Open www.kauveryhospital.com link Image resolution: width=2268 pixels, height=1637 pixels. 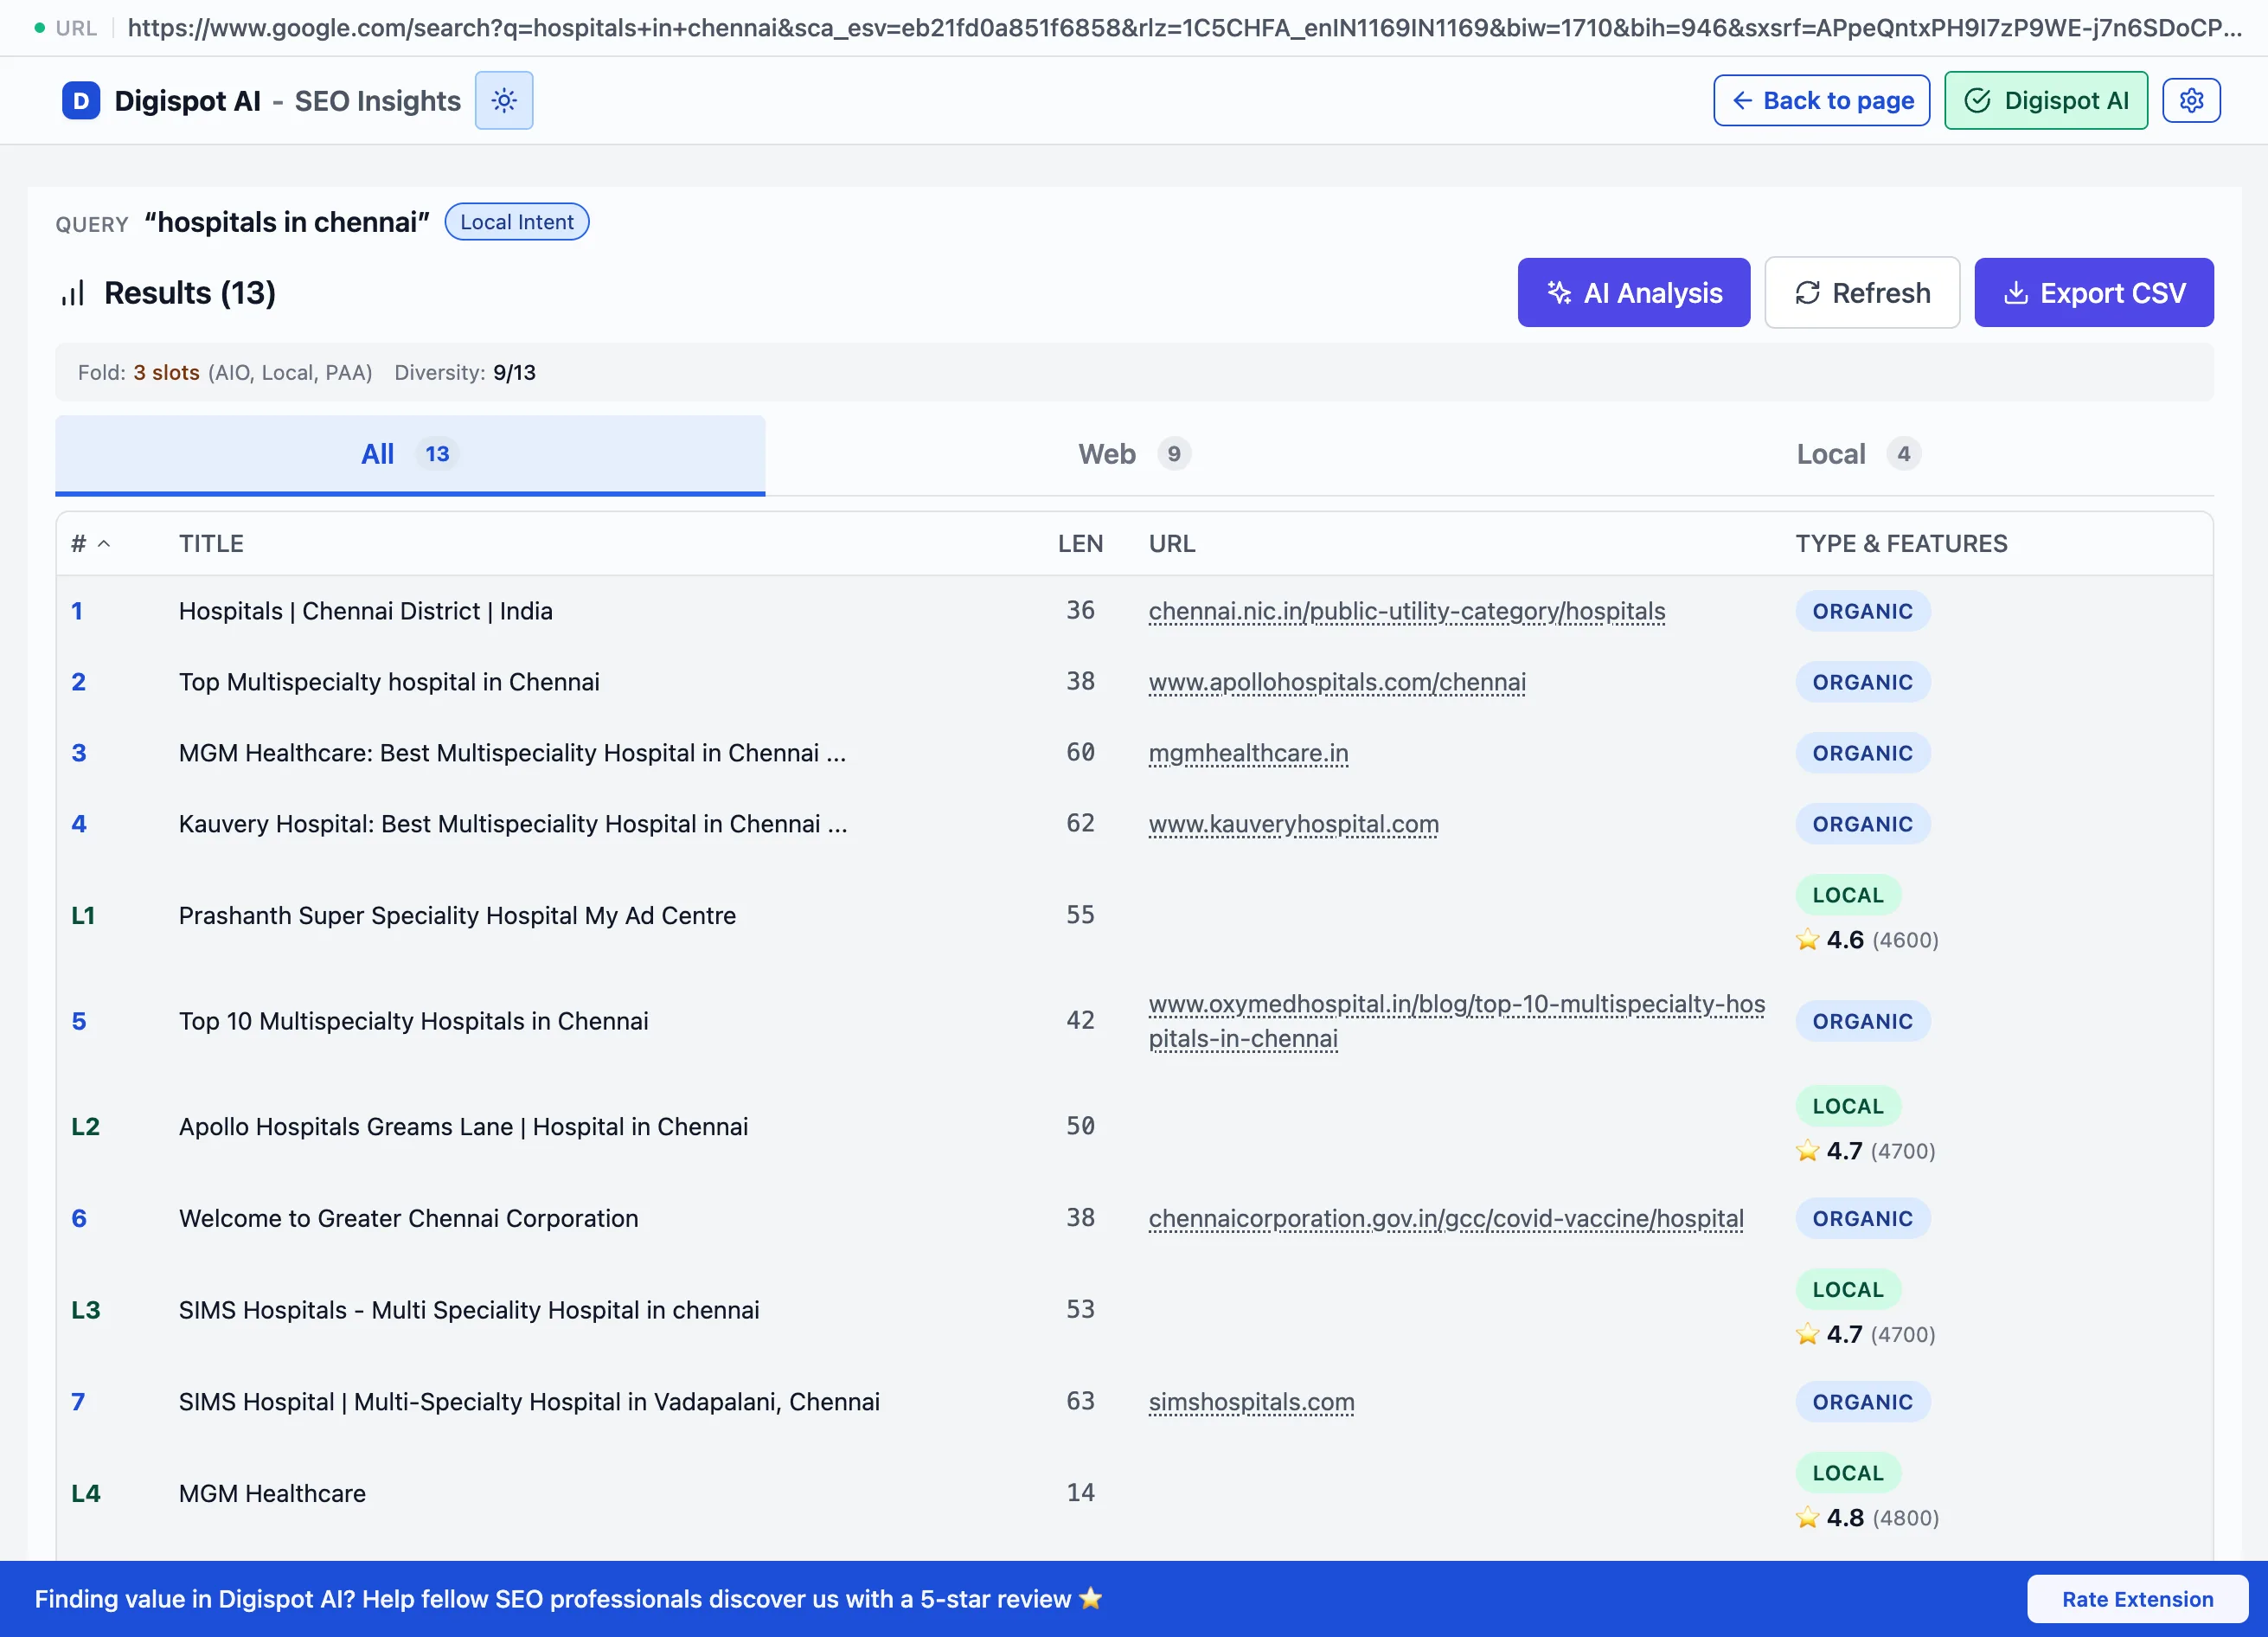tap(1293, 824)
